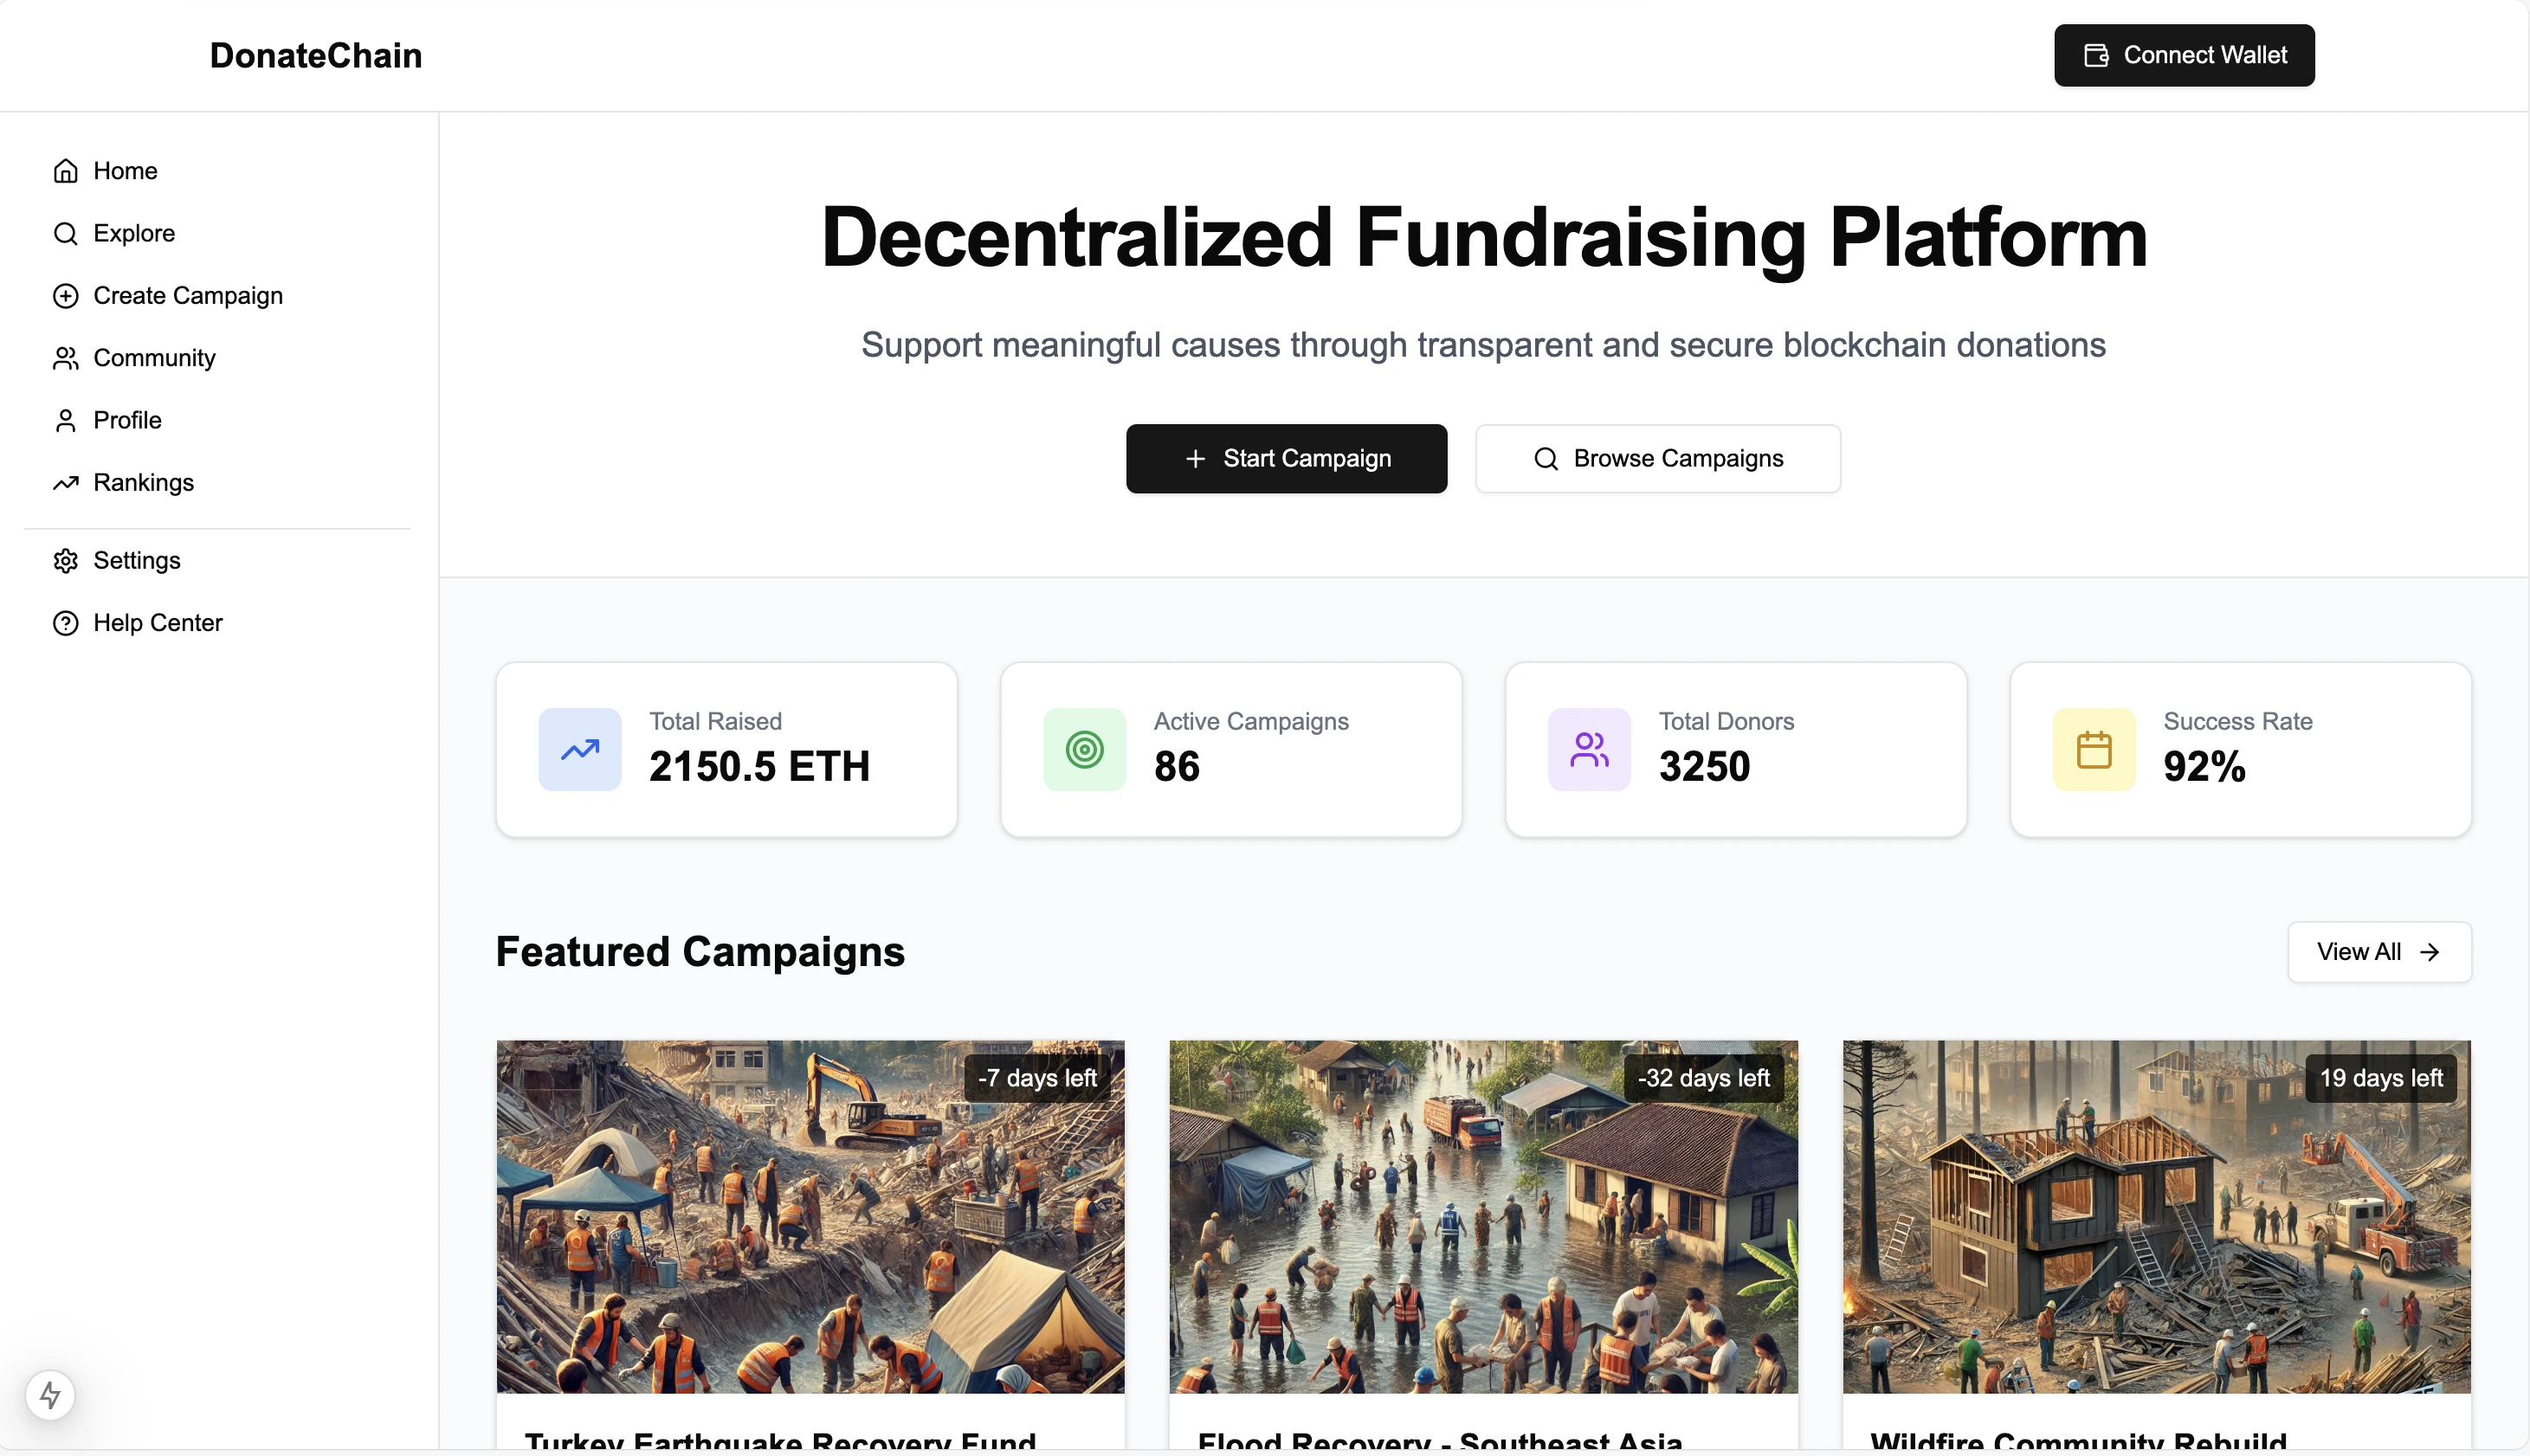Click the Settings gear icon
The height and width of the screenshot is (1456, 2530).
click(66, 561)
